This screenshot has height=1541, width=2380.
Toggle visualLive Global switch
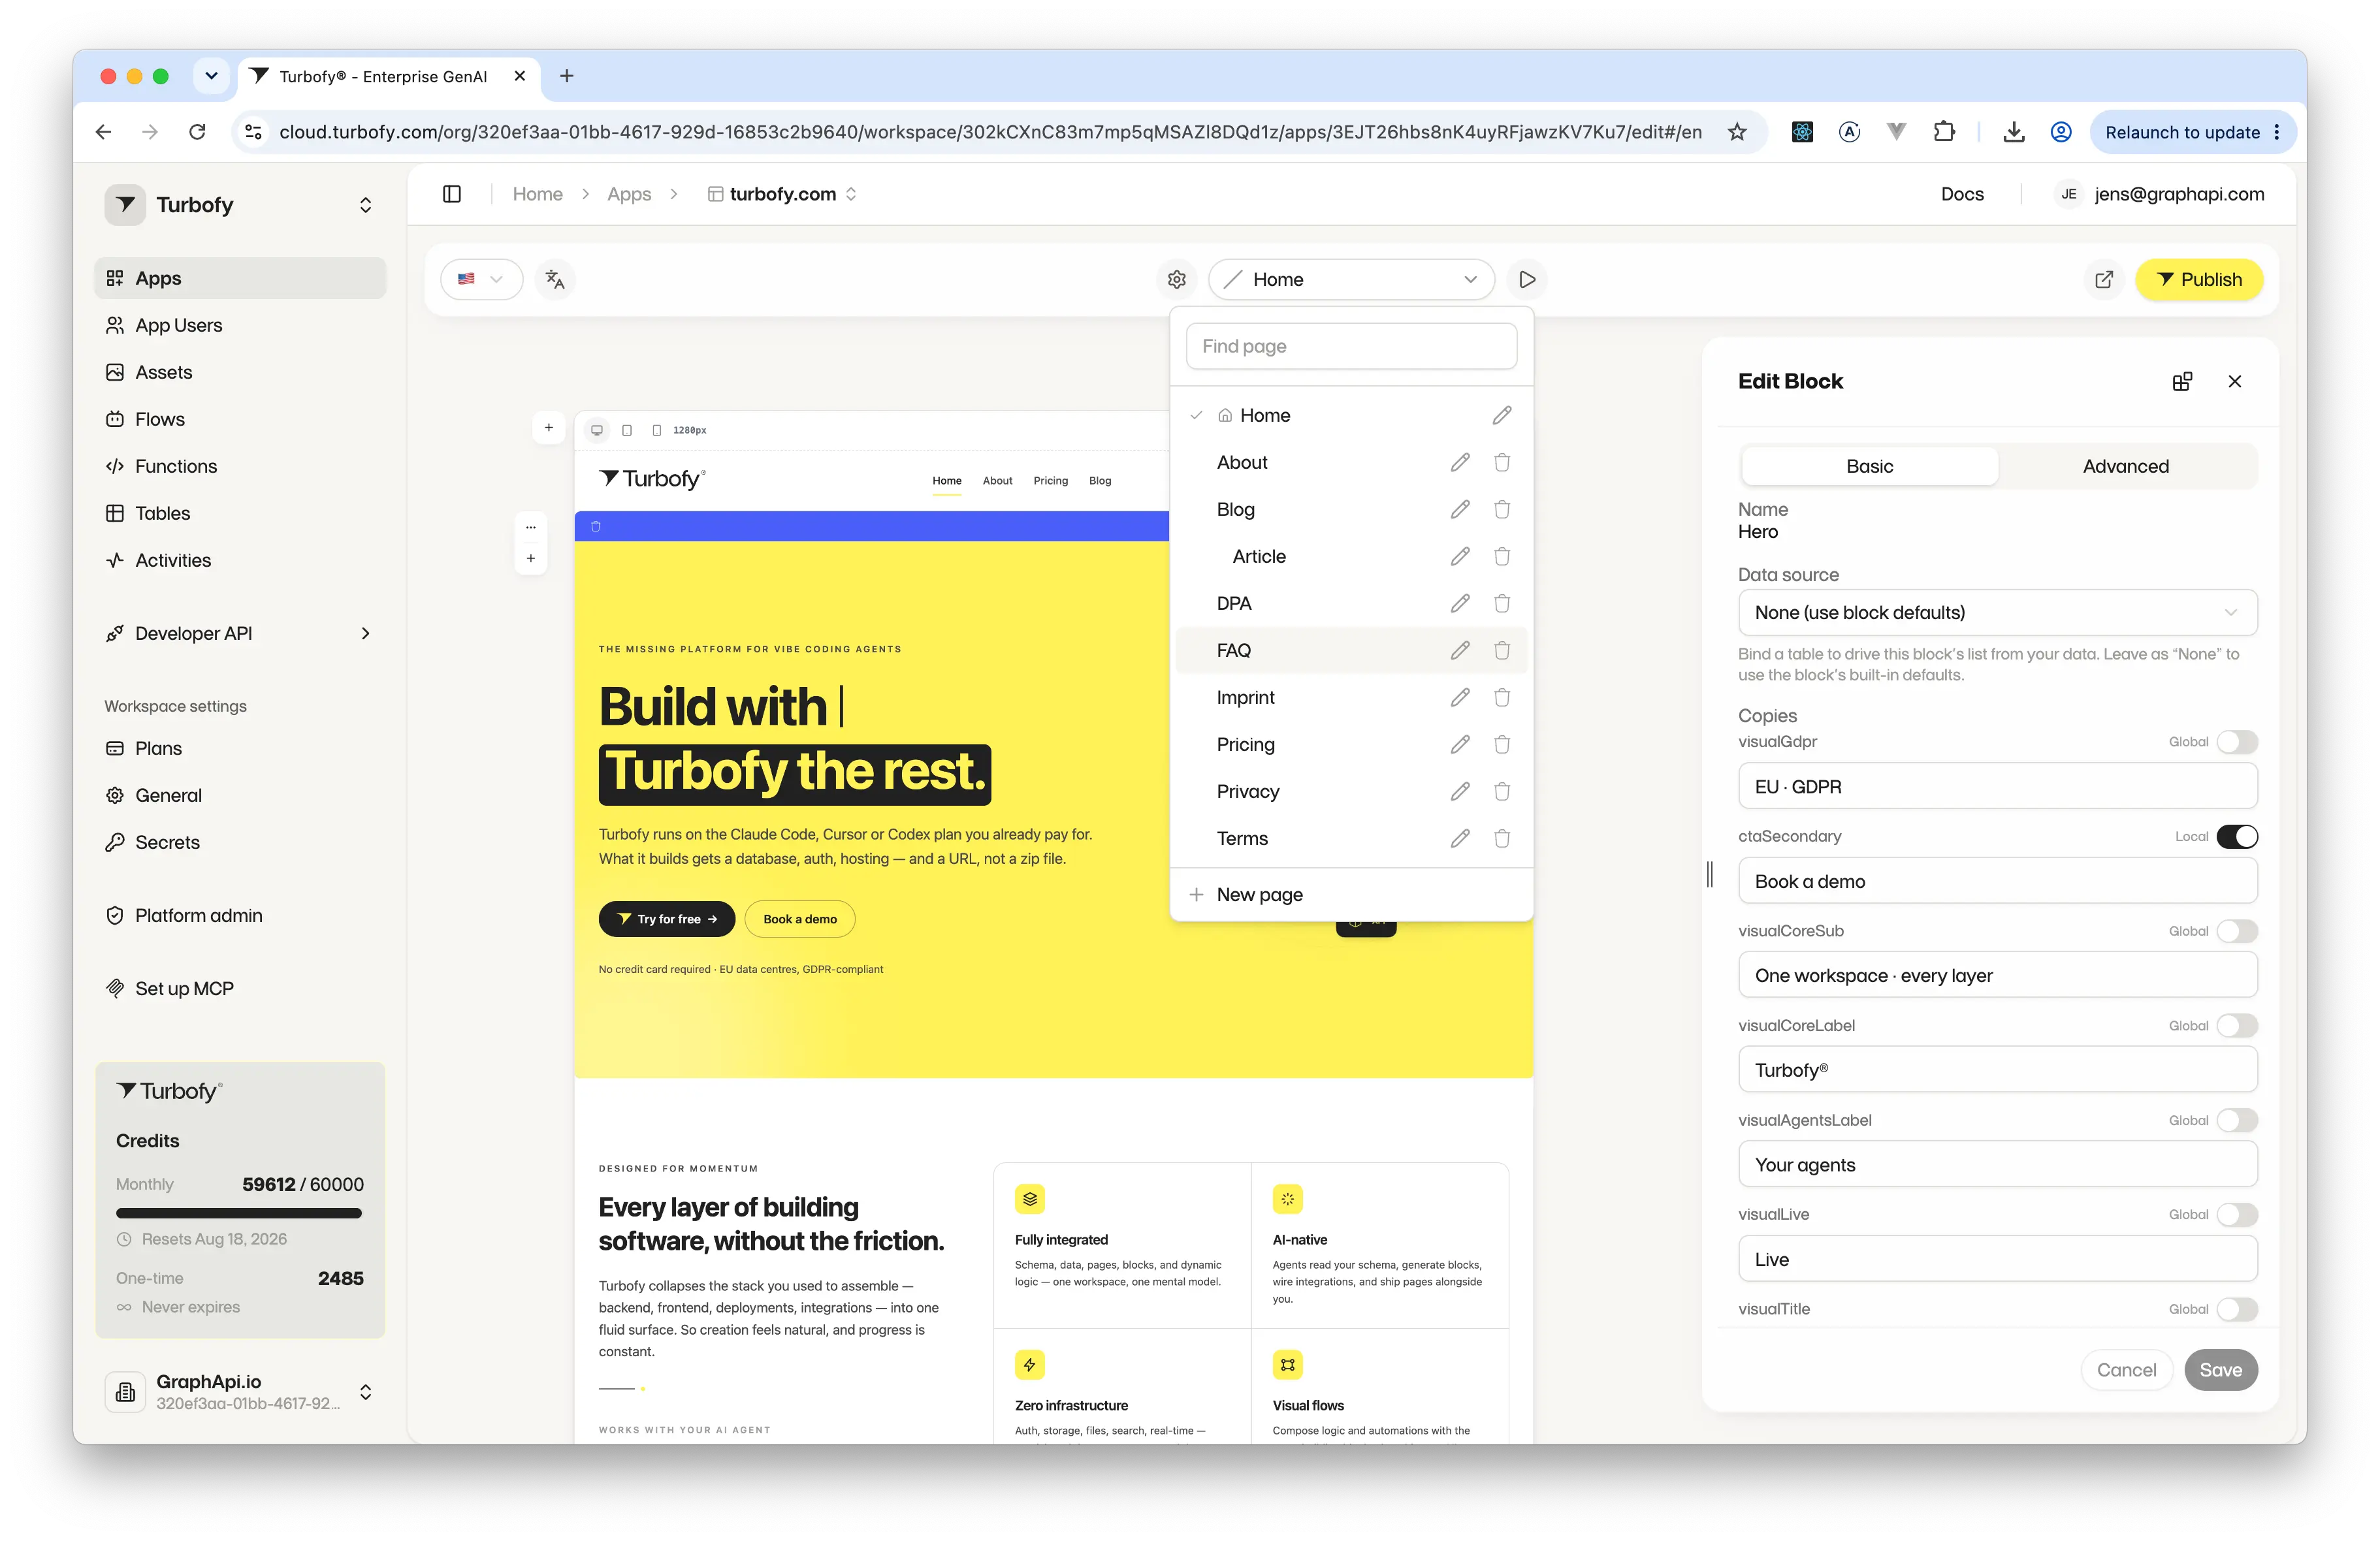pos(2237,1215)
